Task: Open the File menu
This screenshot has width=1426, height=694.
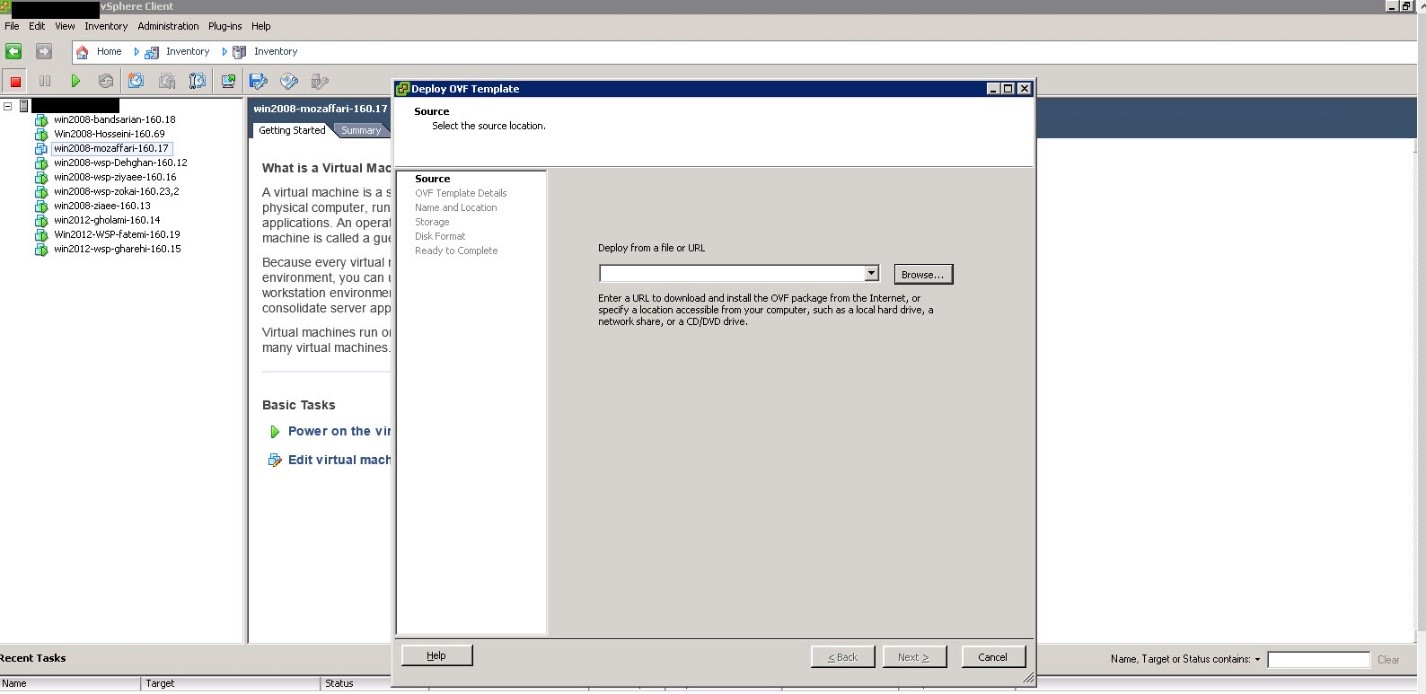Action: point(12,26)
